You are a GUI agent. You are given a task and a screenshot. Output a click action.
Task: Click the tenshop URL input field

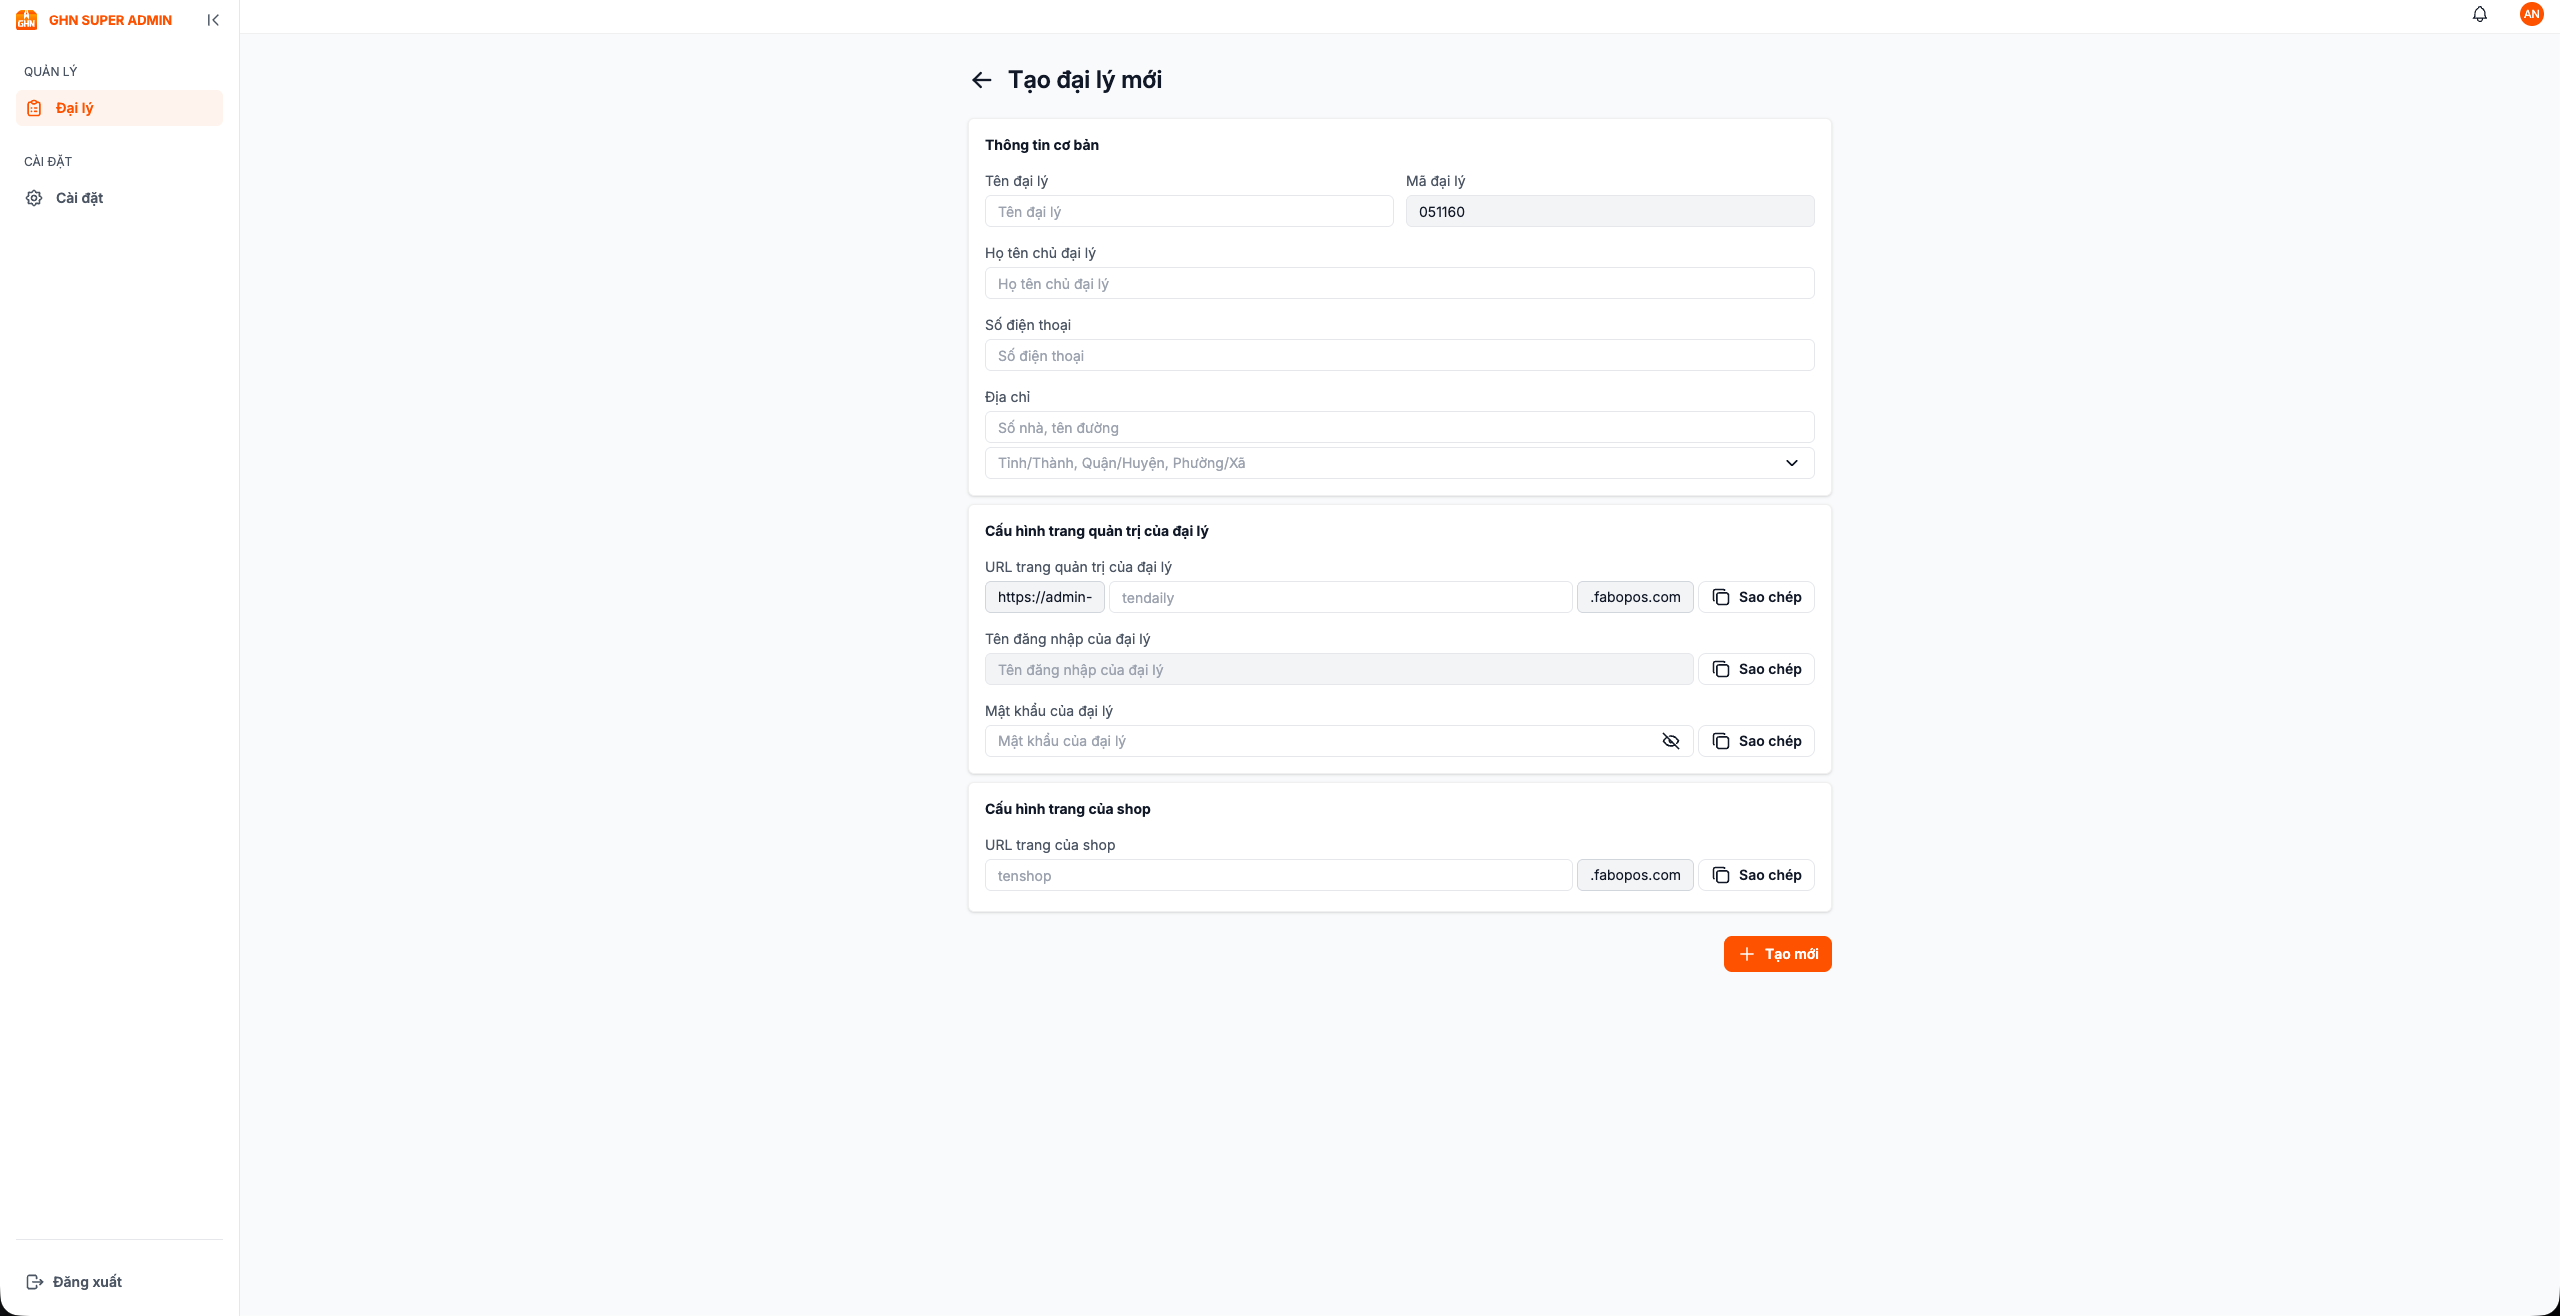(x=1278, y=875)
